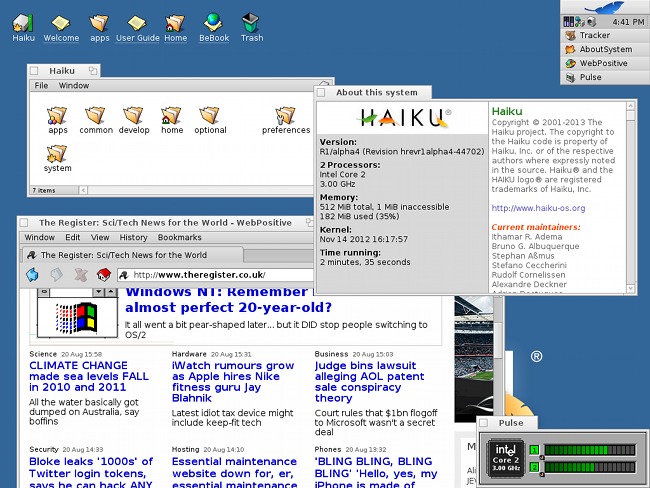Screen dimensions: 650x488
Task: Click About window scrollbar down arrow
Action: pos(631,288)
